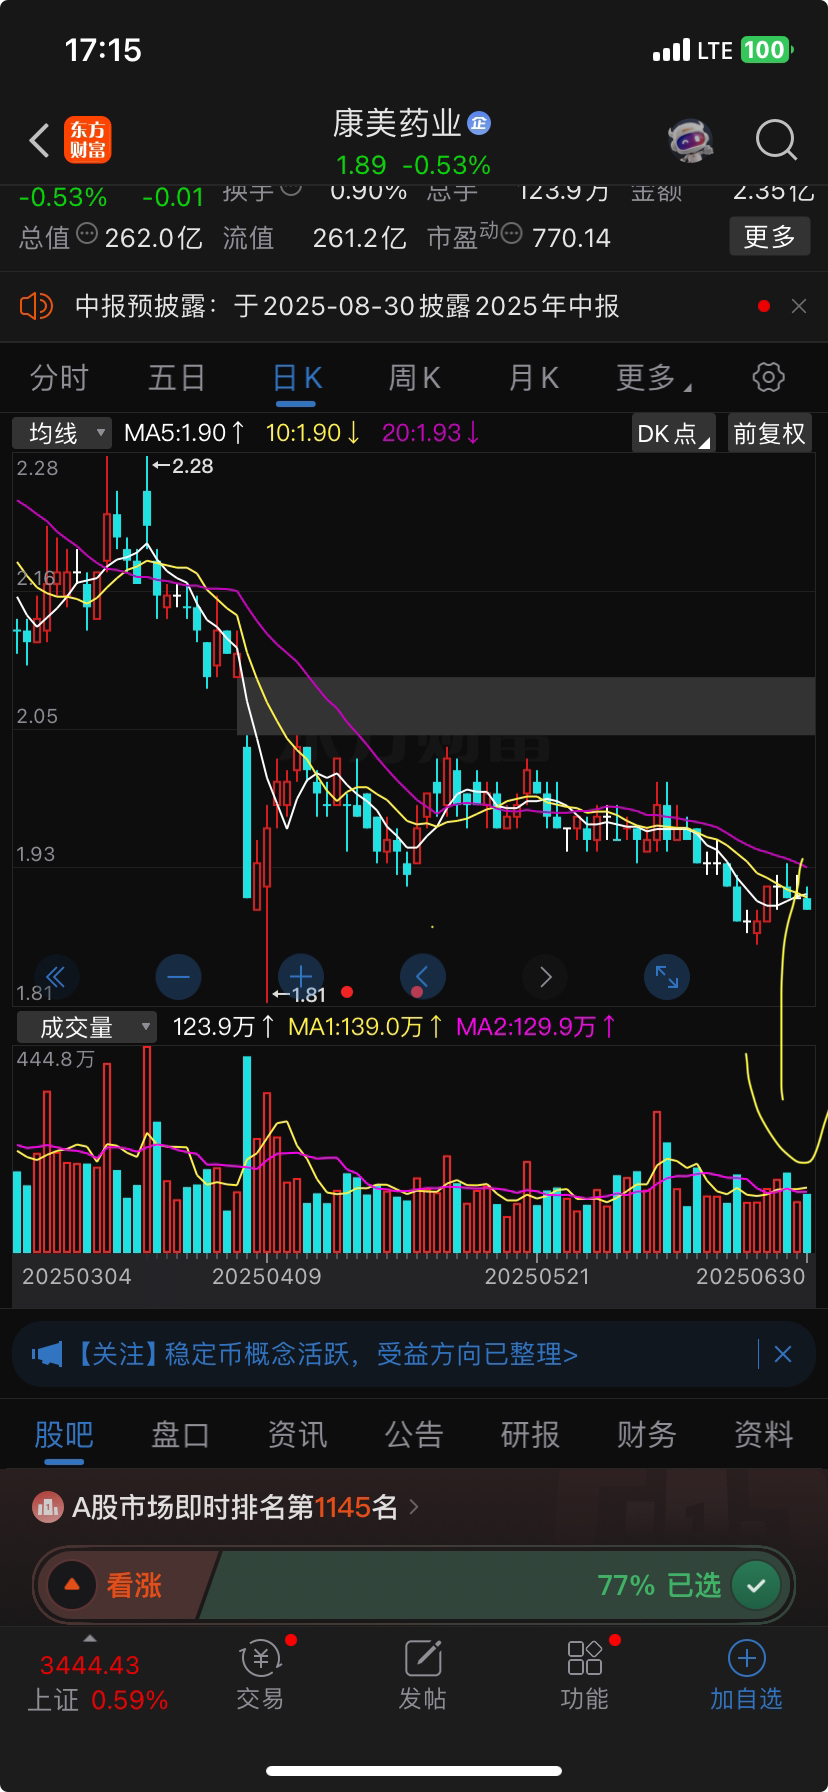Tap the 发帖 compose icon
Viewport: 828px width, 1792px height.
tap(423, 1658)
